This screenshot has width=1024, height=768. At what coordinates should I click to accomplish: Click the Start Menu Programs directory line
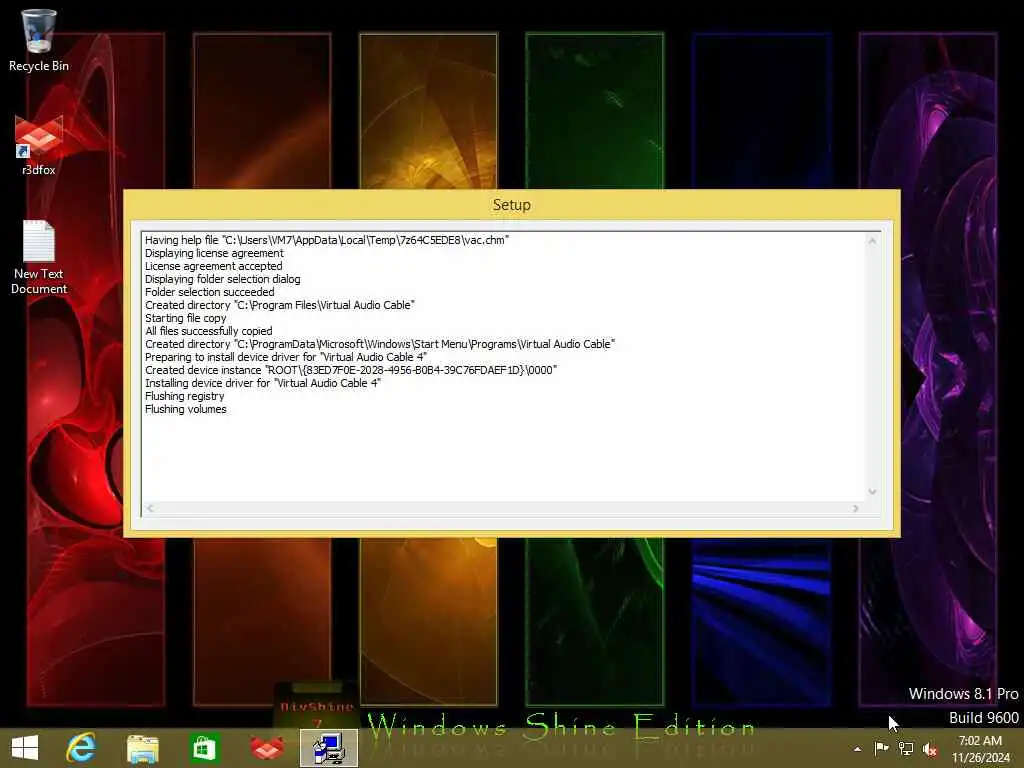379,344
